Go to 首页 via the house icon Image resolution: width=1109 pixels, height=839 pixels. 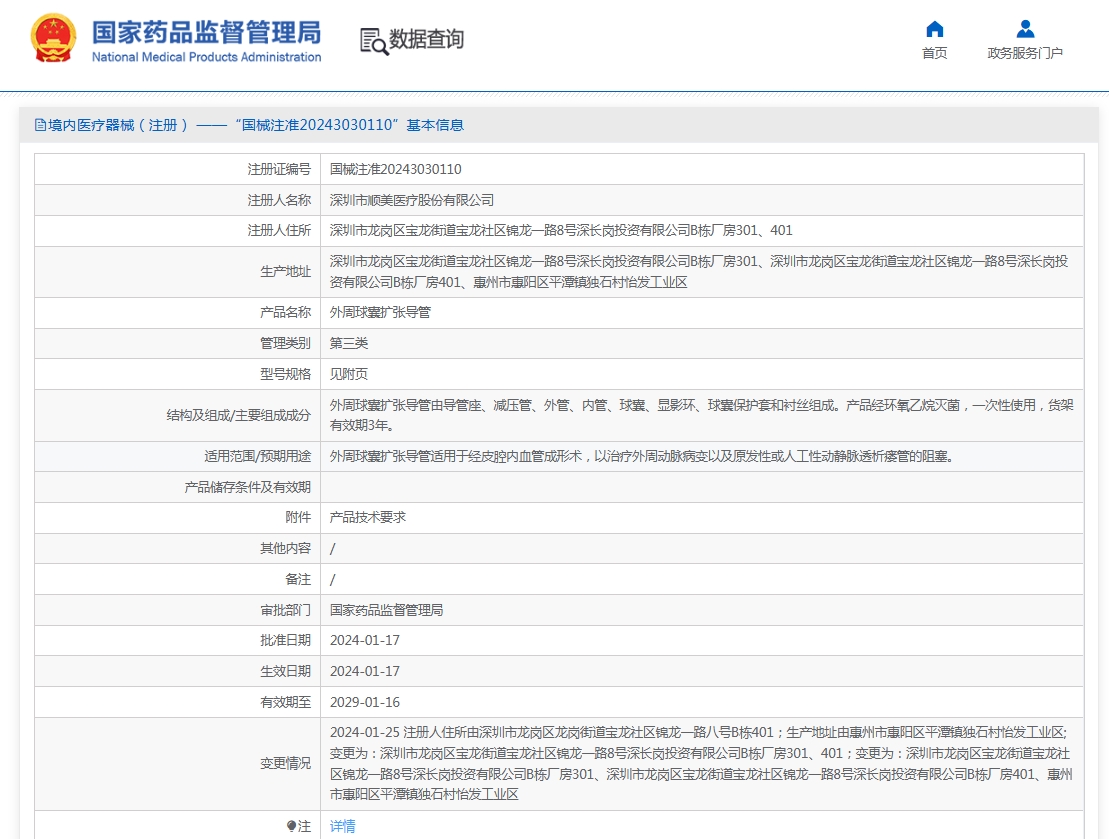pos(934,29)
